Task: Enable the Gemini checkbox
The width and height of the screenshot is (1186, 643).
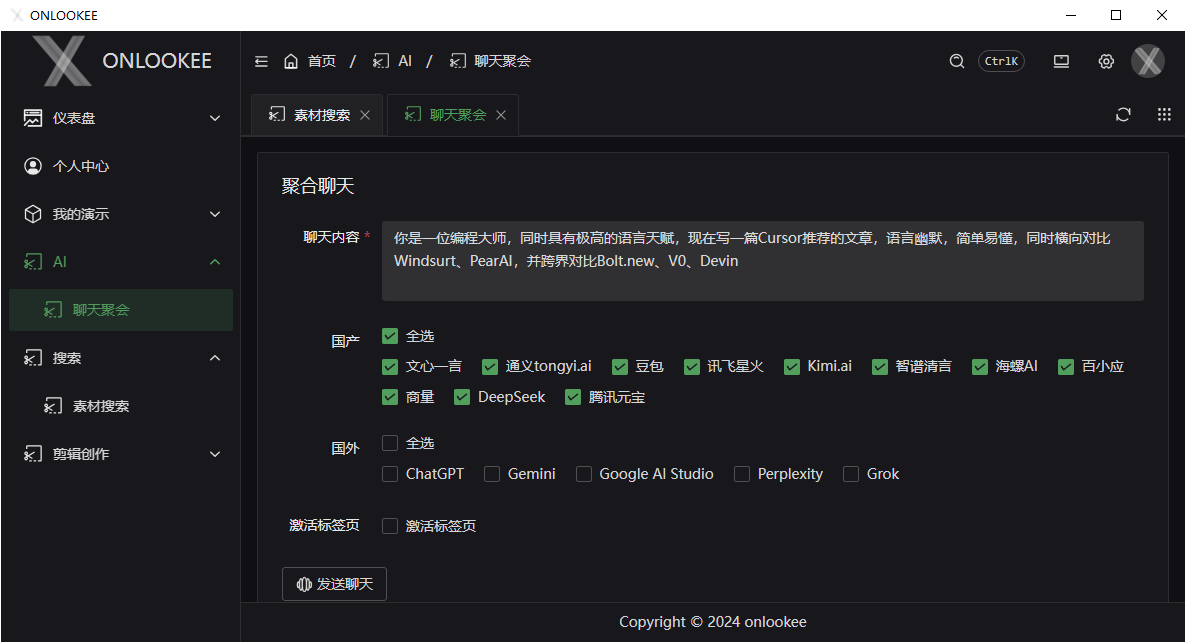Action: coord(492,474)
